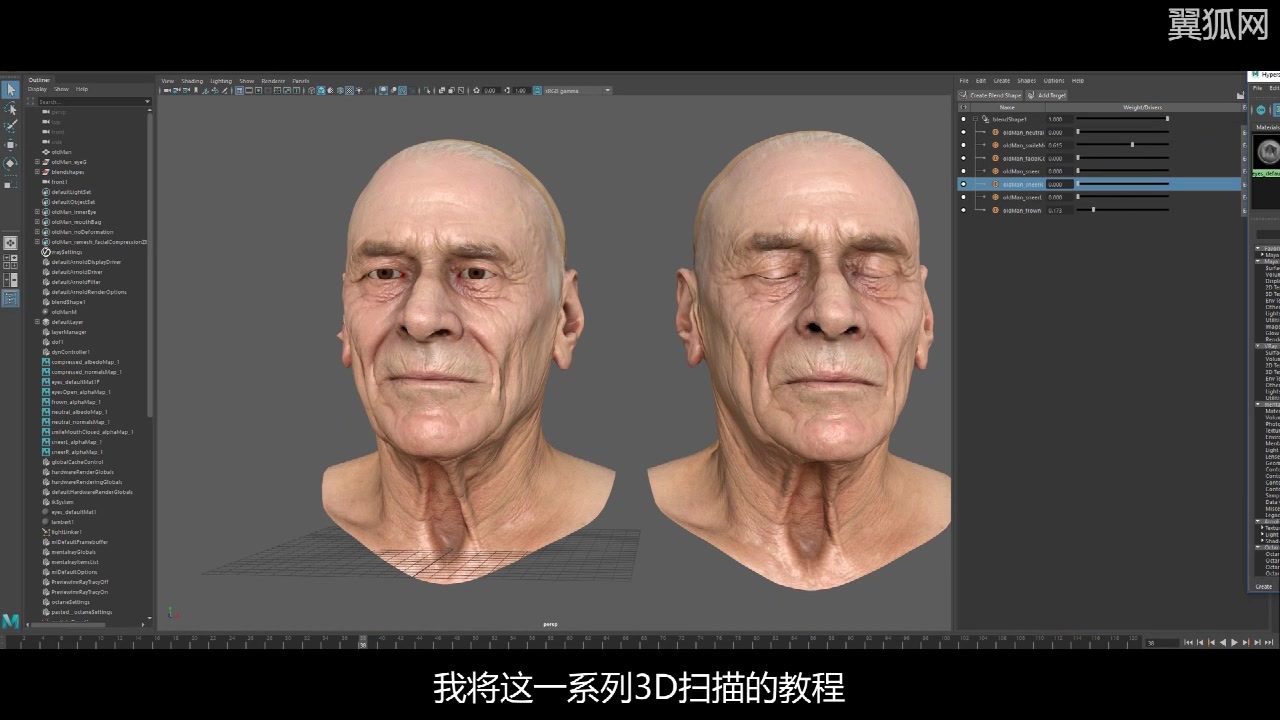Switch to two-pane stacked layout

[x=10, y=278]
